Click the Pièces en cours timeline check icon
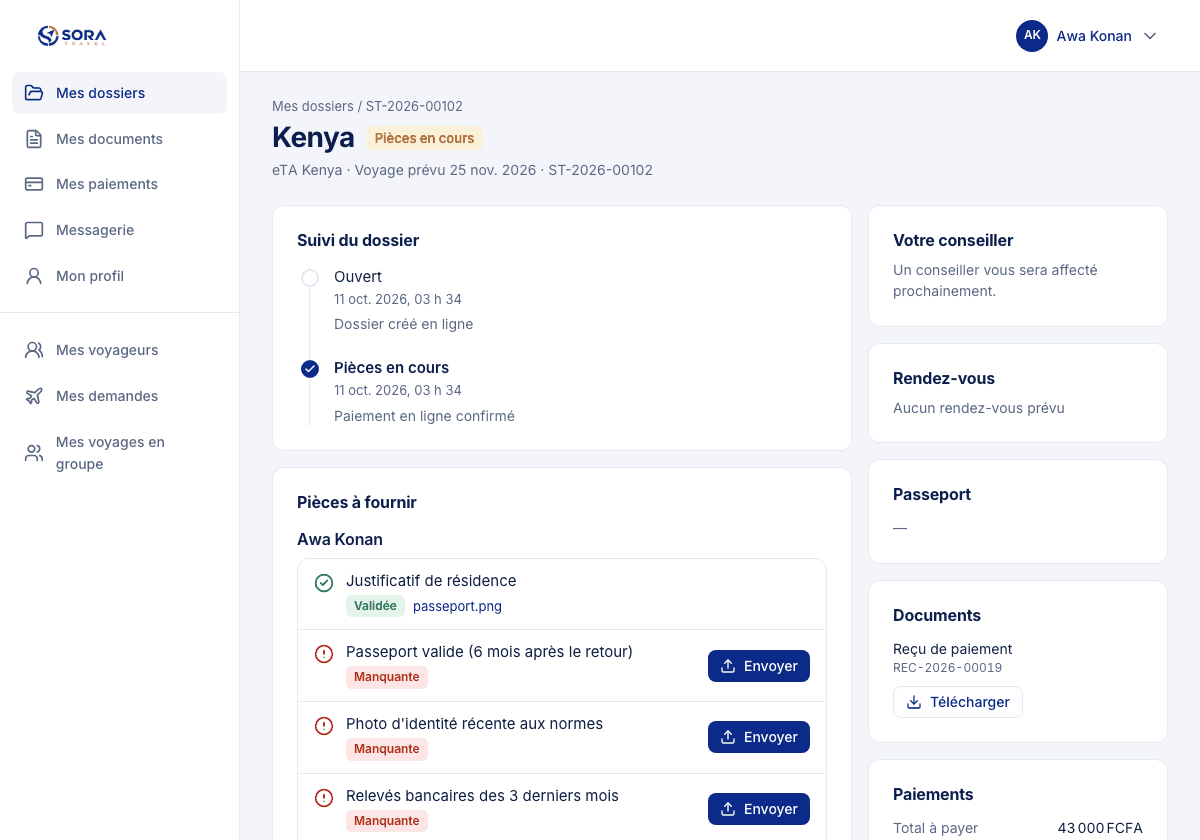The image size is (1200, 840). pyautogui.click(x=310, y=369)
